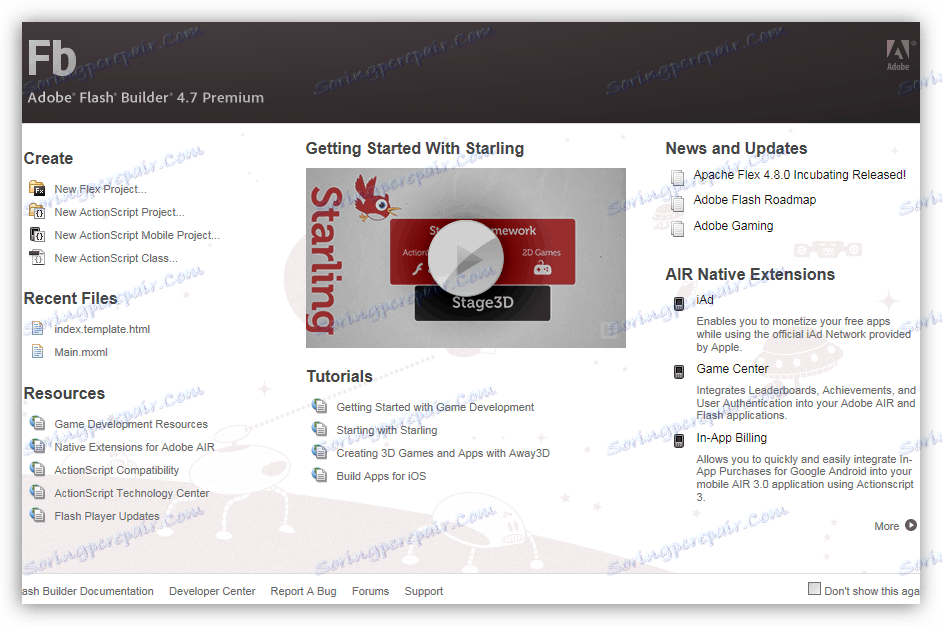Viewport: 942px width, 626px height.
Task: Open ActionScript Compatibility link
Action: tap(117, 470)
